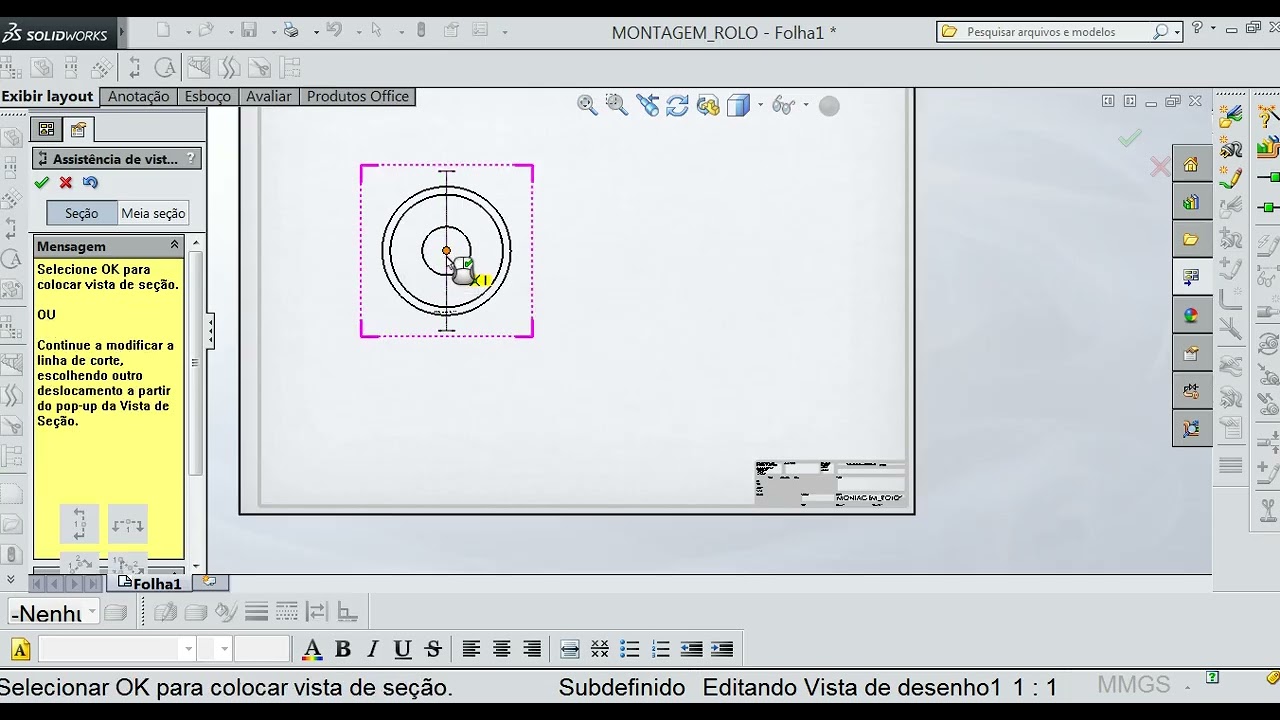This screenshot has height=720, width=1280.
Task: Select Seção cut mode
Action: click(82, 213)
